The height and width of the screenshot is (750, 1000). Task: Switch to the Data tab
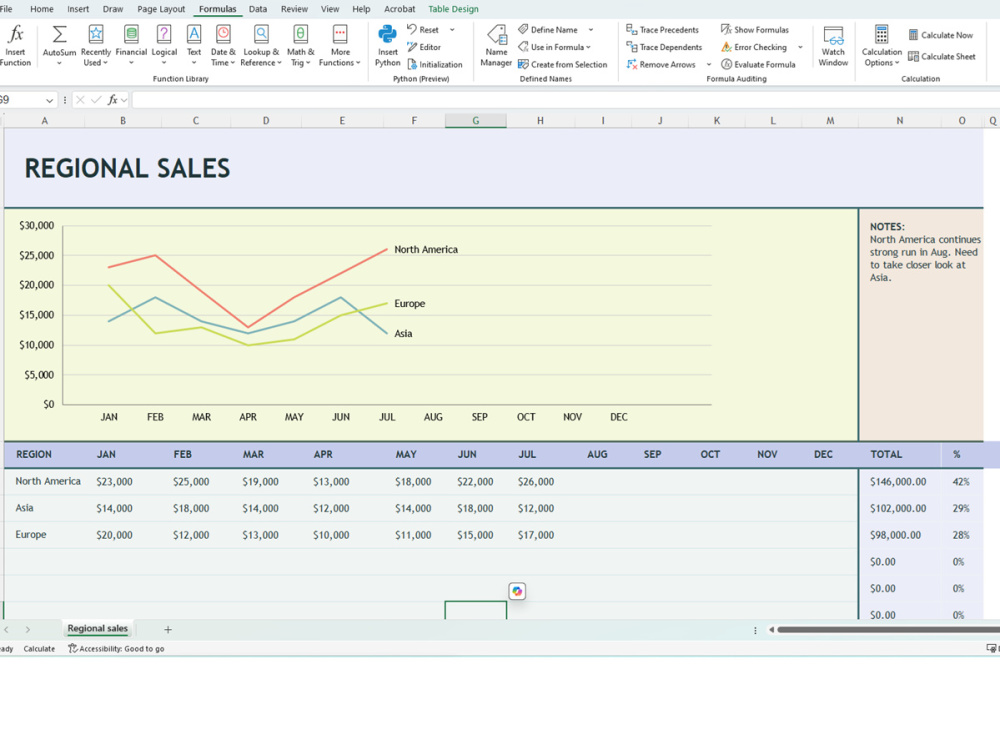[258, 9]
